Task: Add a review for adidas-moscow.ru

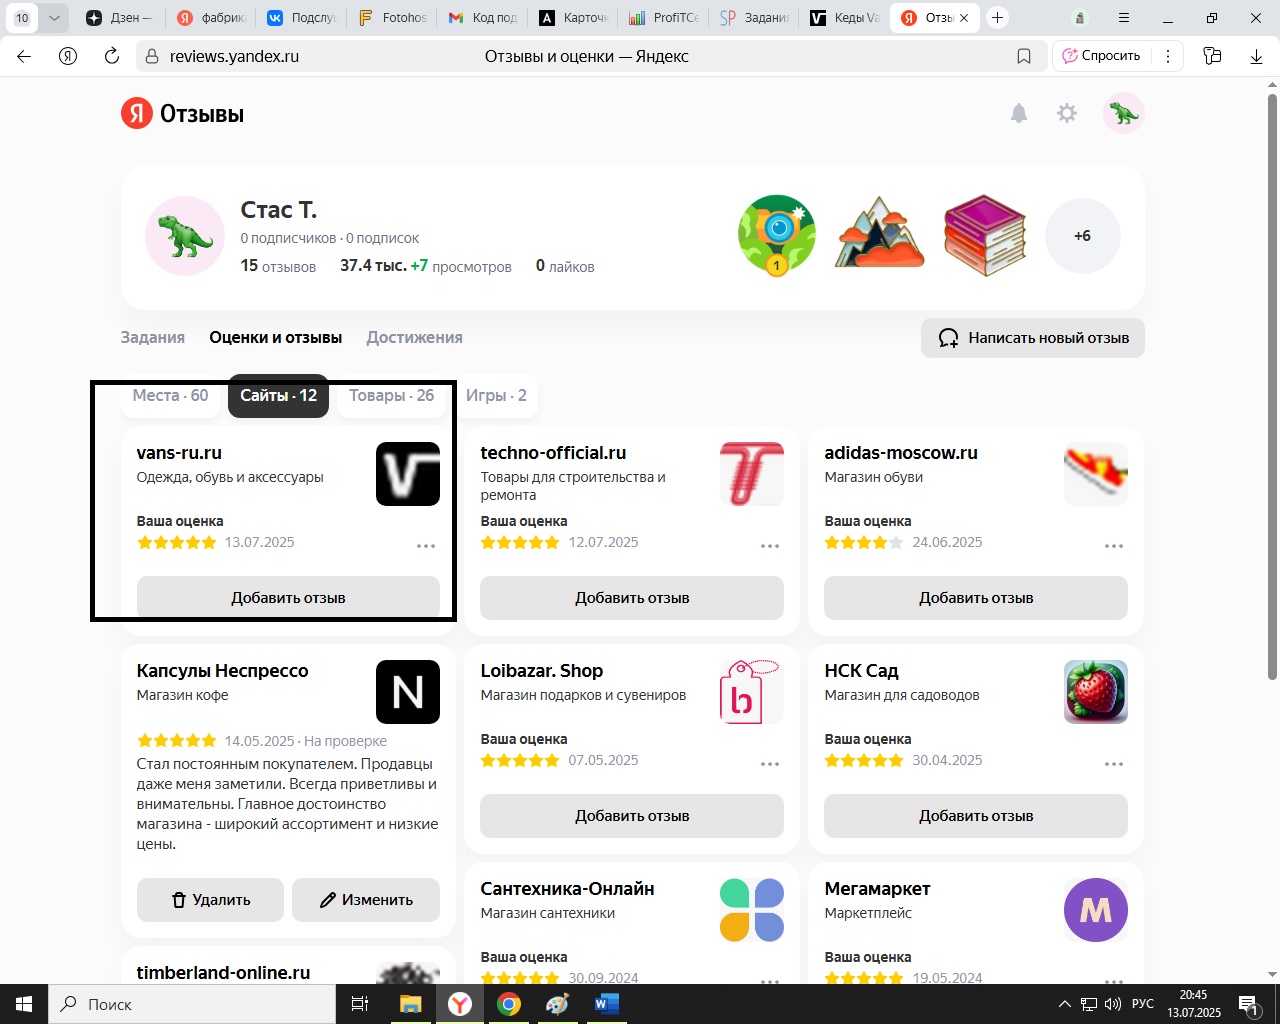Action: 976,598
